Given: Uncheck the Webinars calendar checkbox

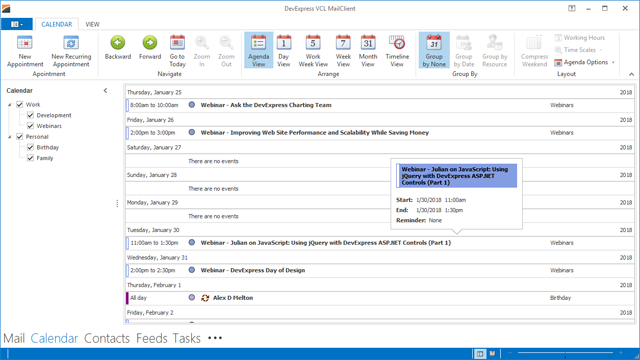Looking at the screenshot, I should click(x=30, y=126).
